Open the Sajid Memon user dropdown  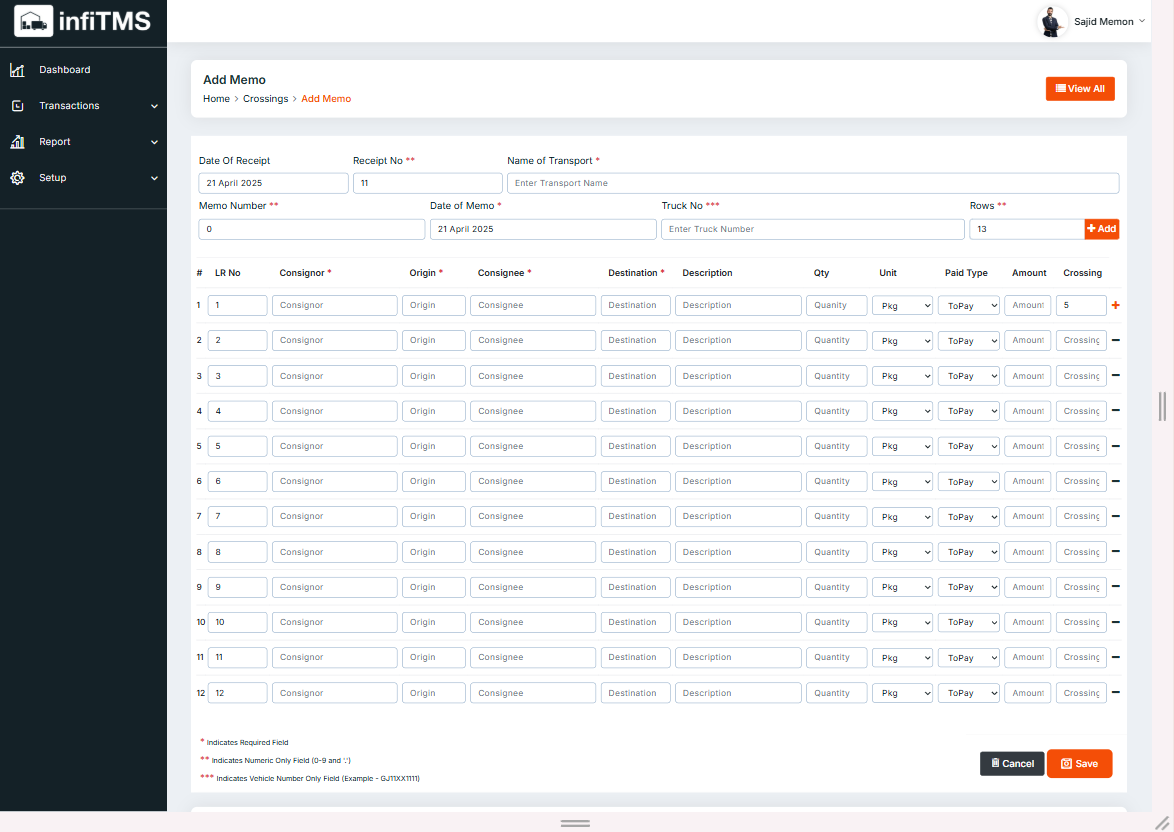click(1142, 21)
